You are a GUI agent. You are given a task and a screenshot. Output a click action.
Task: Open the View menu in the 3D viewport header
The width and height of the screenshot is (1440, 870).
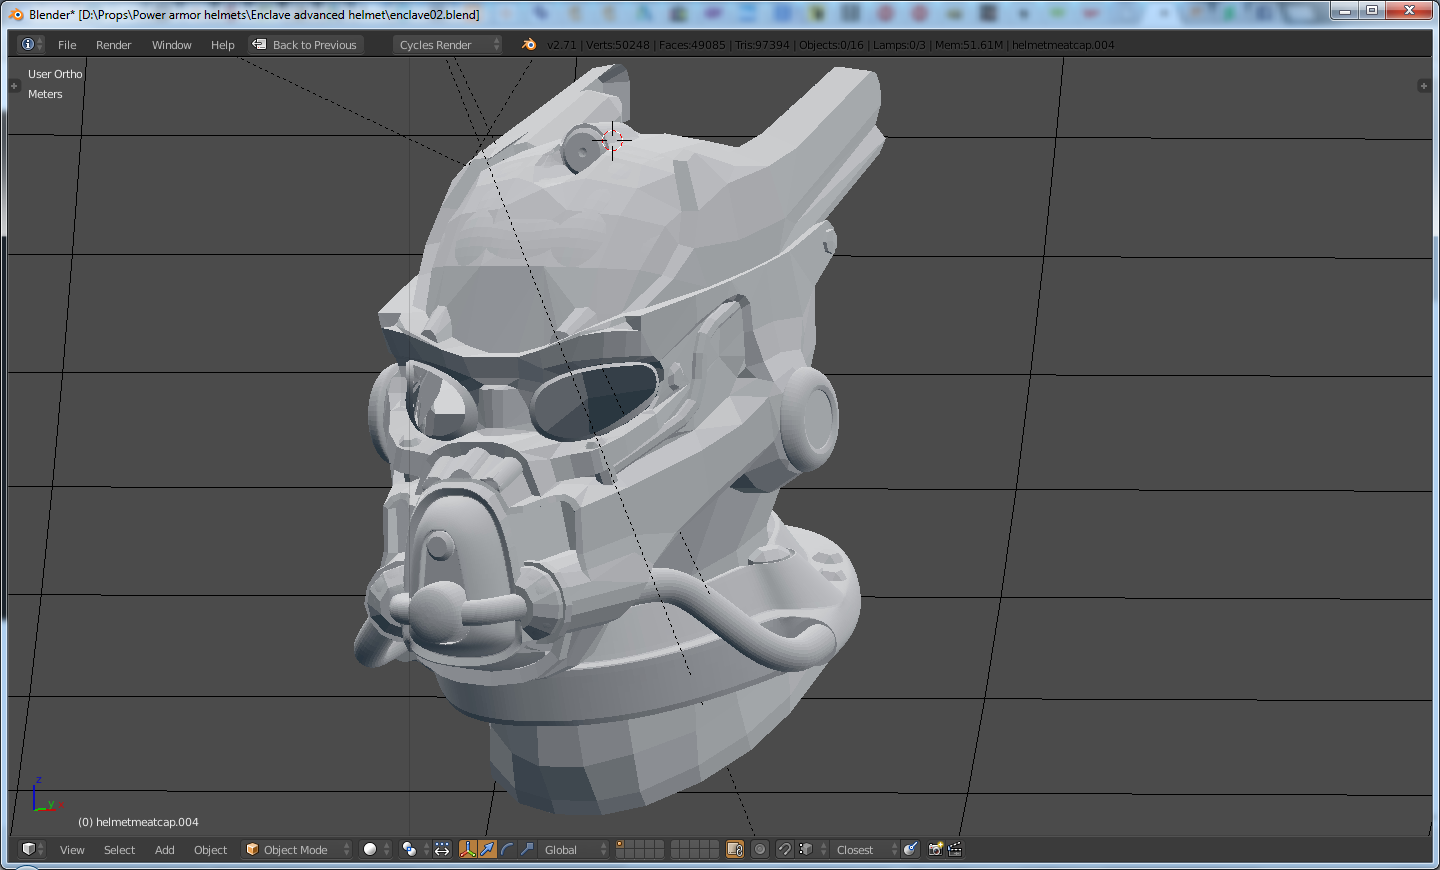pos(72,850)
